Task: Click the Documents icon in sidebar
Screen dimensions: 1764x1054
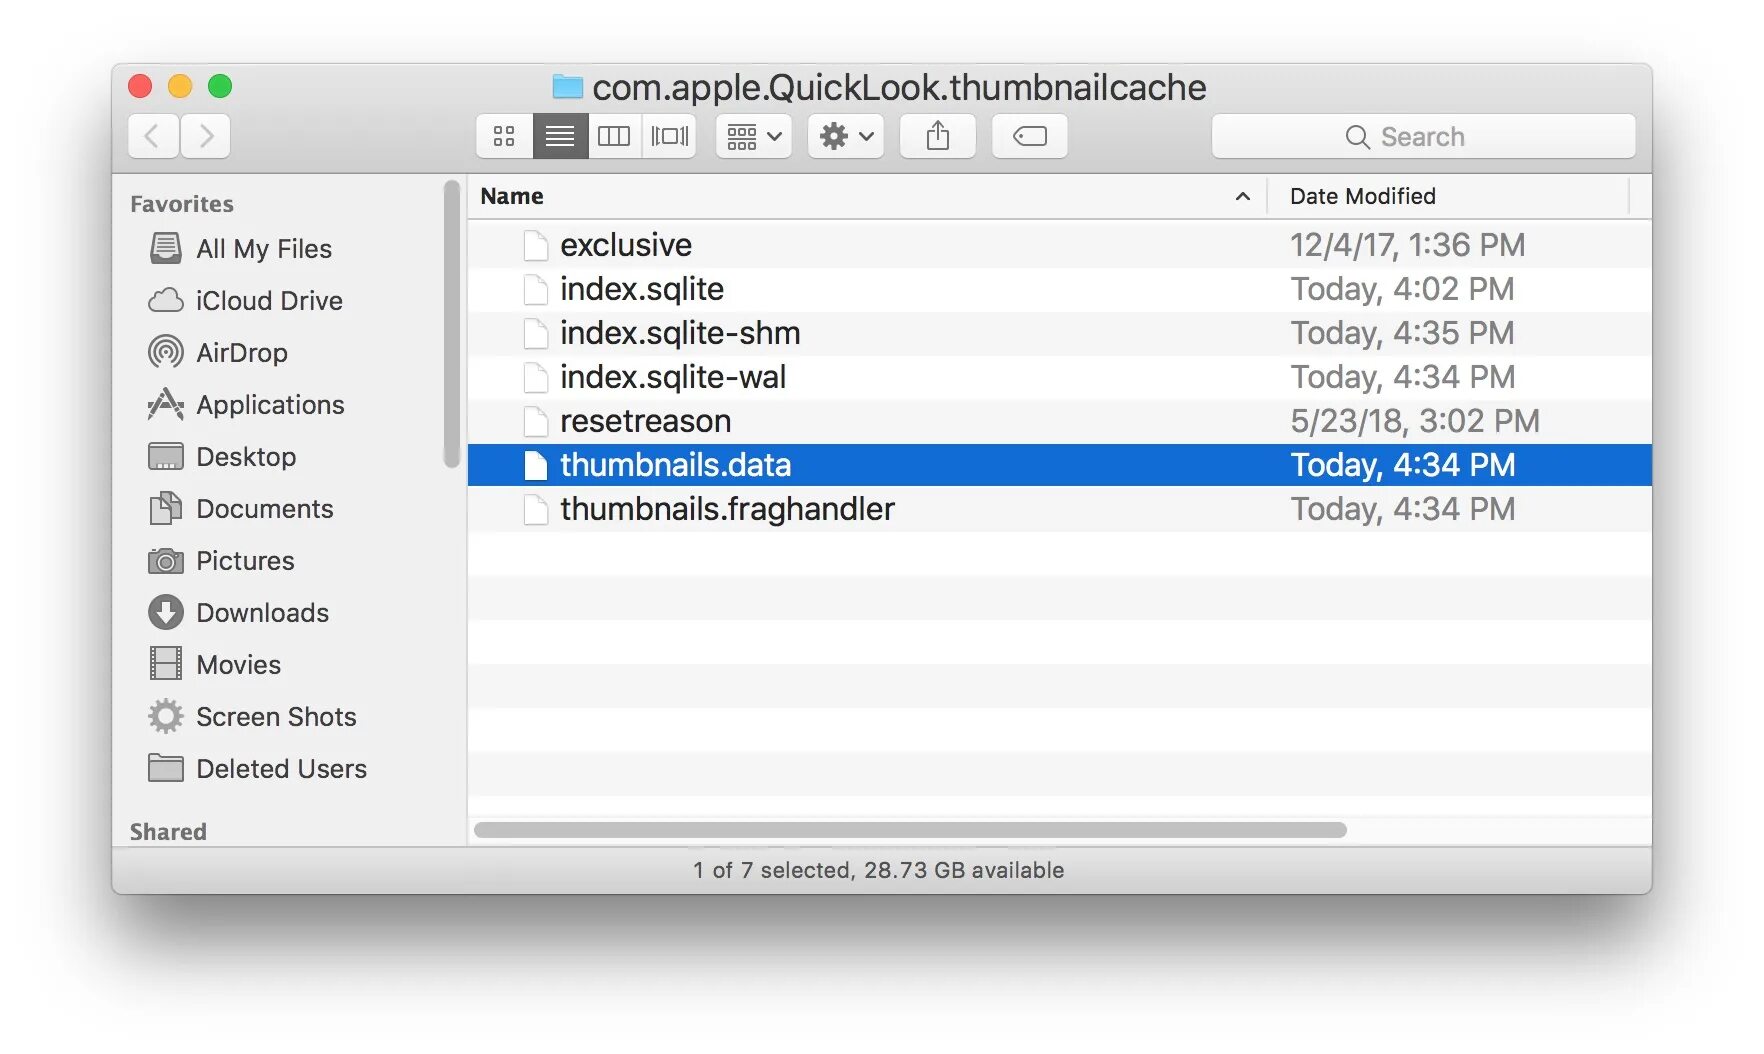Action: click(x=165, y=508)
